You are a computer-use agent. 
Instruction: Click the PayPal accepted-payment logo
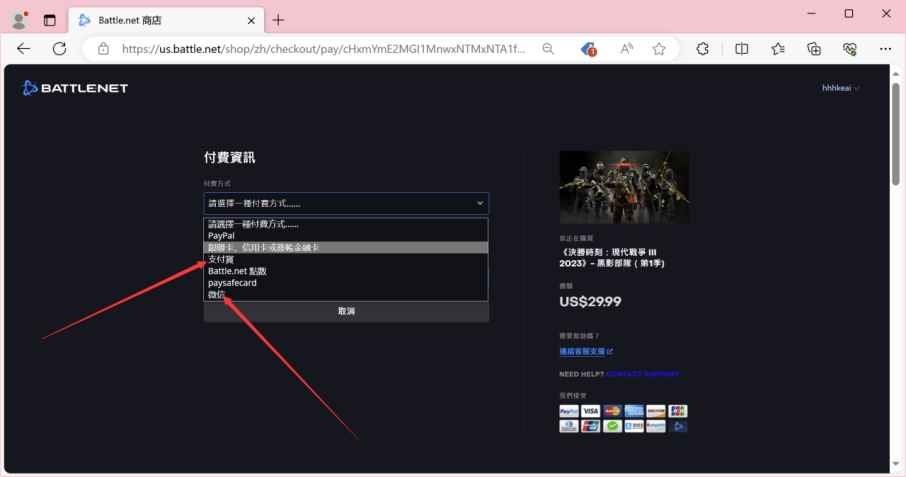569,411
